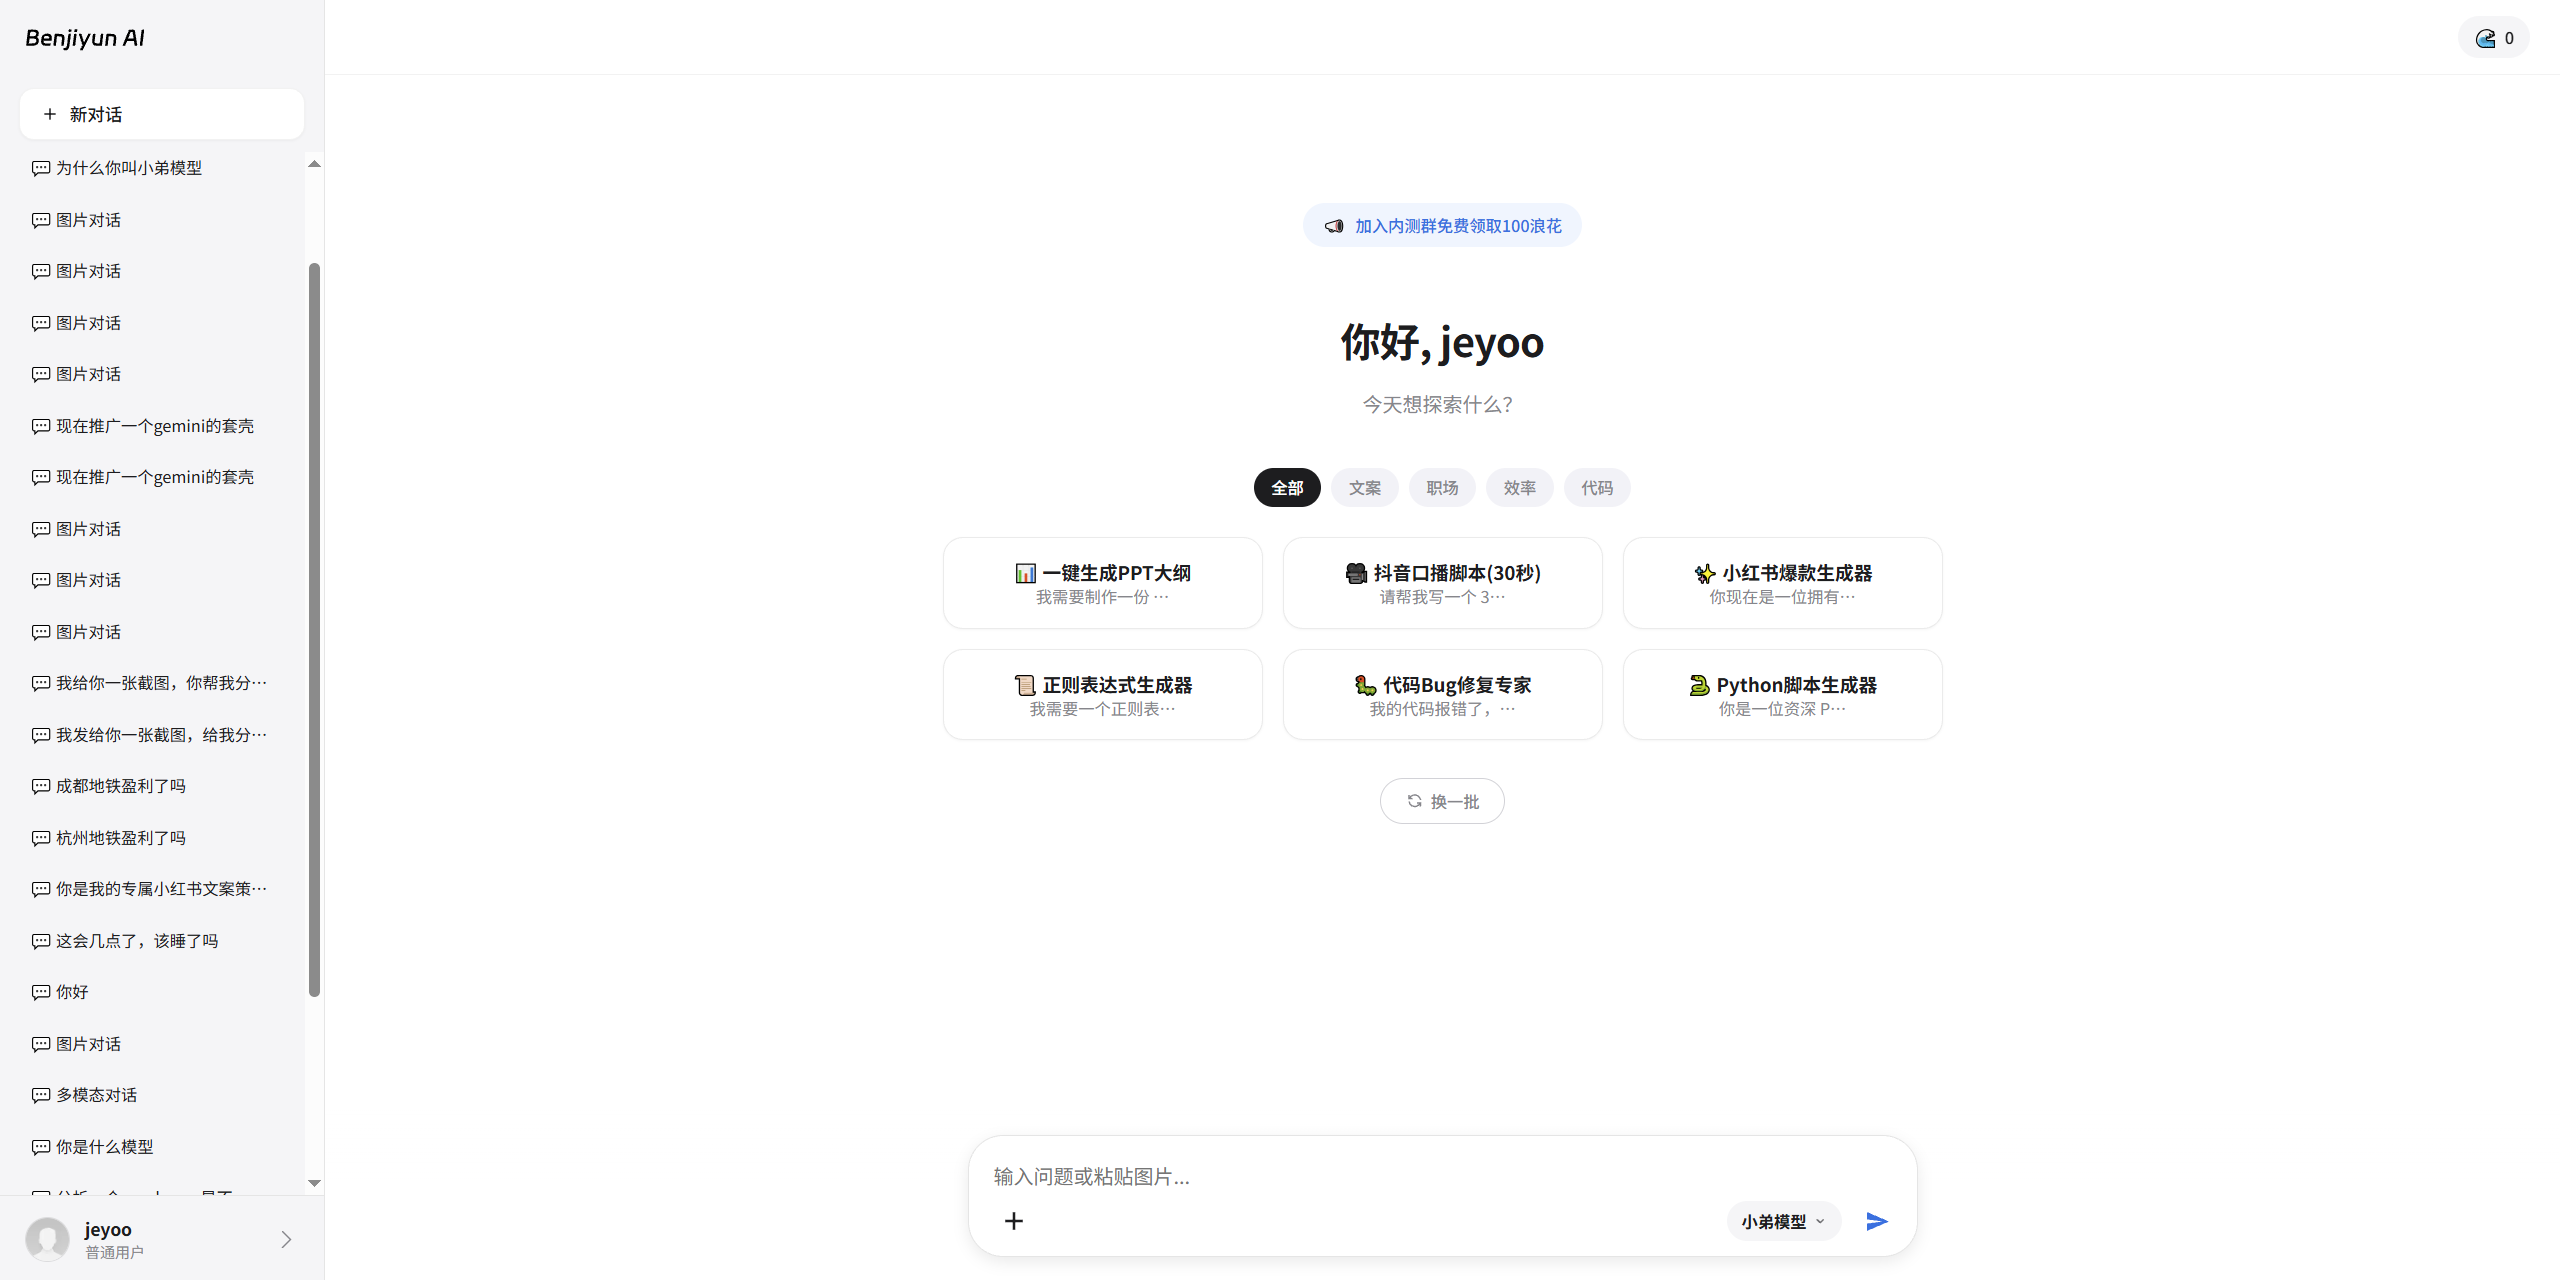Select the 文案 category chip
2560x1280 pixels.
(x=1364, y=487)
